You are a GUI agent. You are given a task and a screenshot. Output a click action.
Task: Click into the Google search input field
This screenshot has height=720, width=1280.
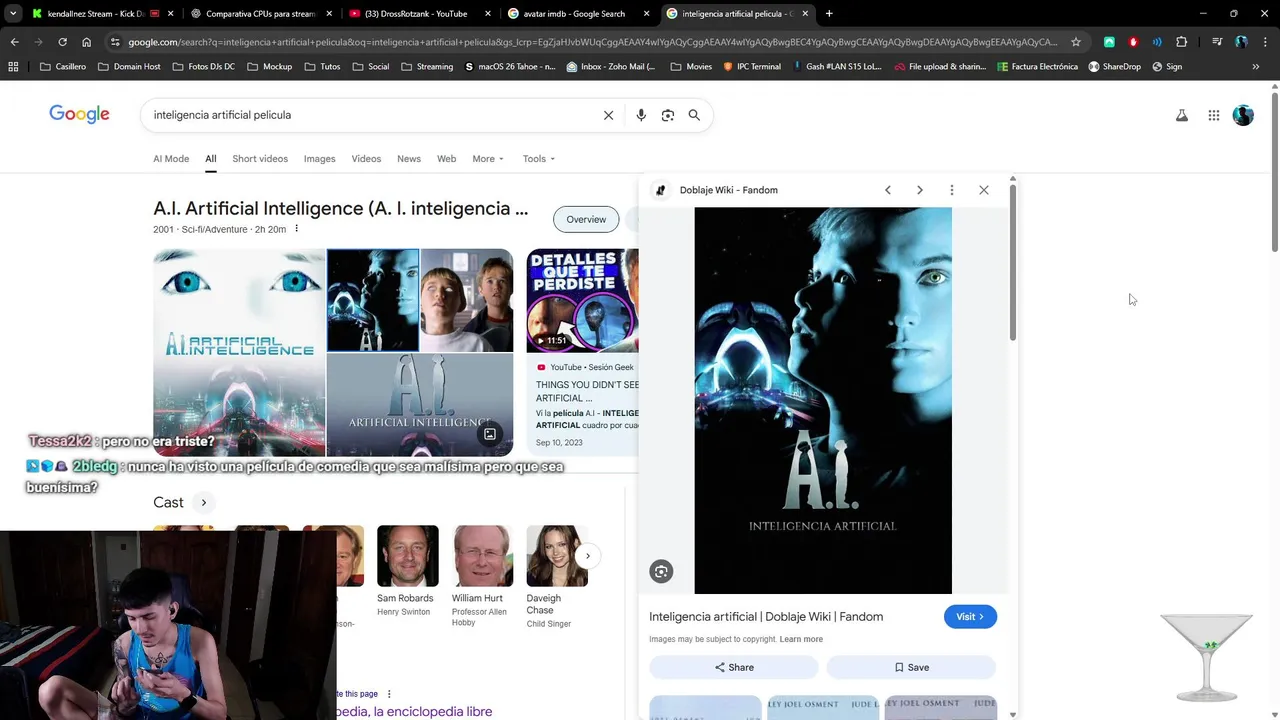tap(370, 115)
